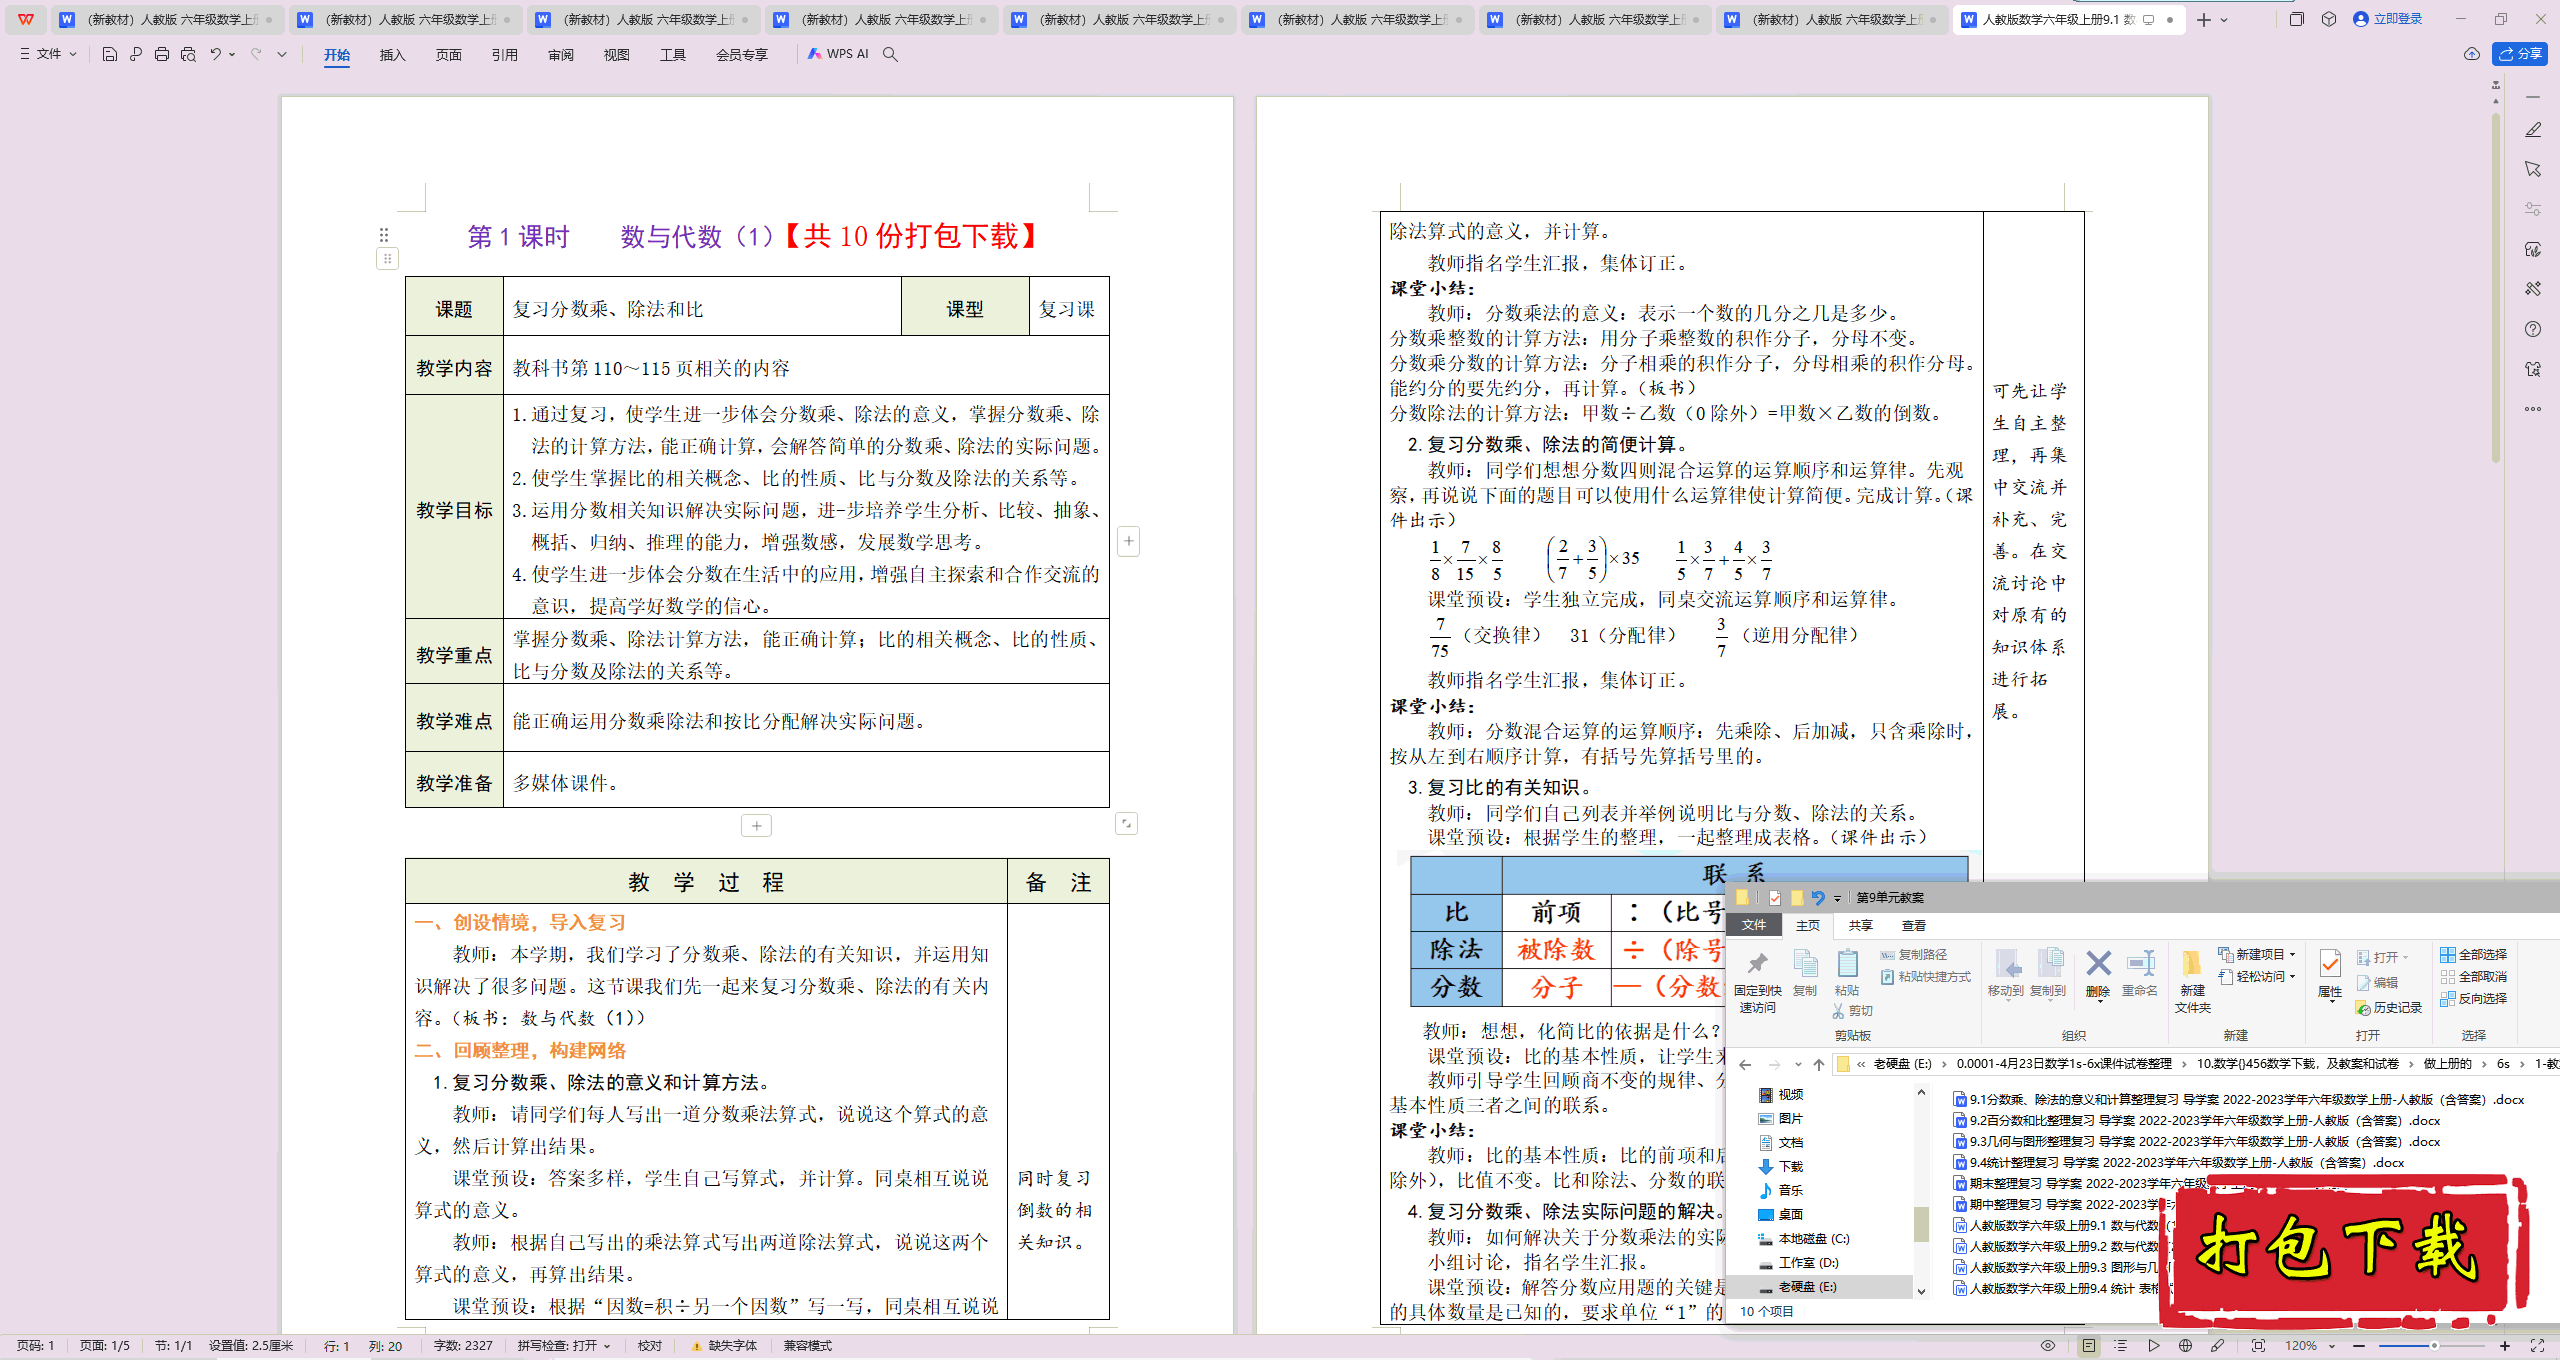This screenshot has height=1360, width=2560.
Task: Click New Folder icon in Explorer ribbon
Action: (2192, 981)
